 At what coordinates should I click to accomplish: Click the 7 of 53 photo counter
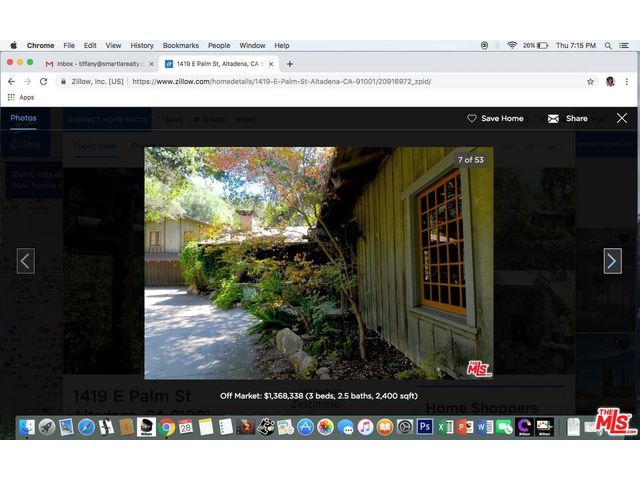(471, 160)
